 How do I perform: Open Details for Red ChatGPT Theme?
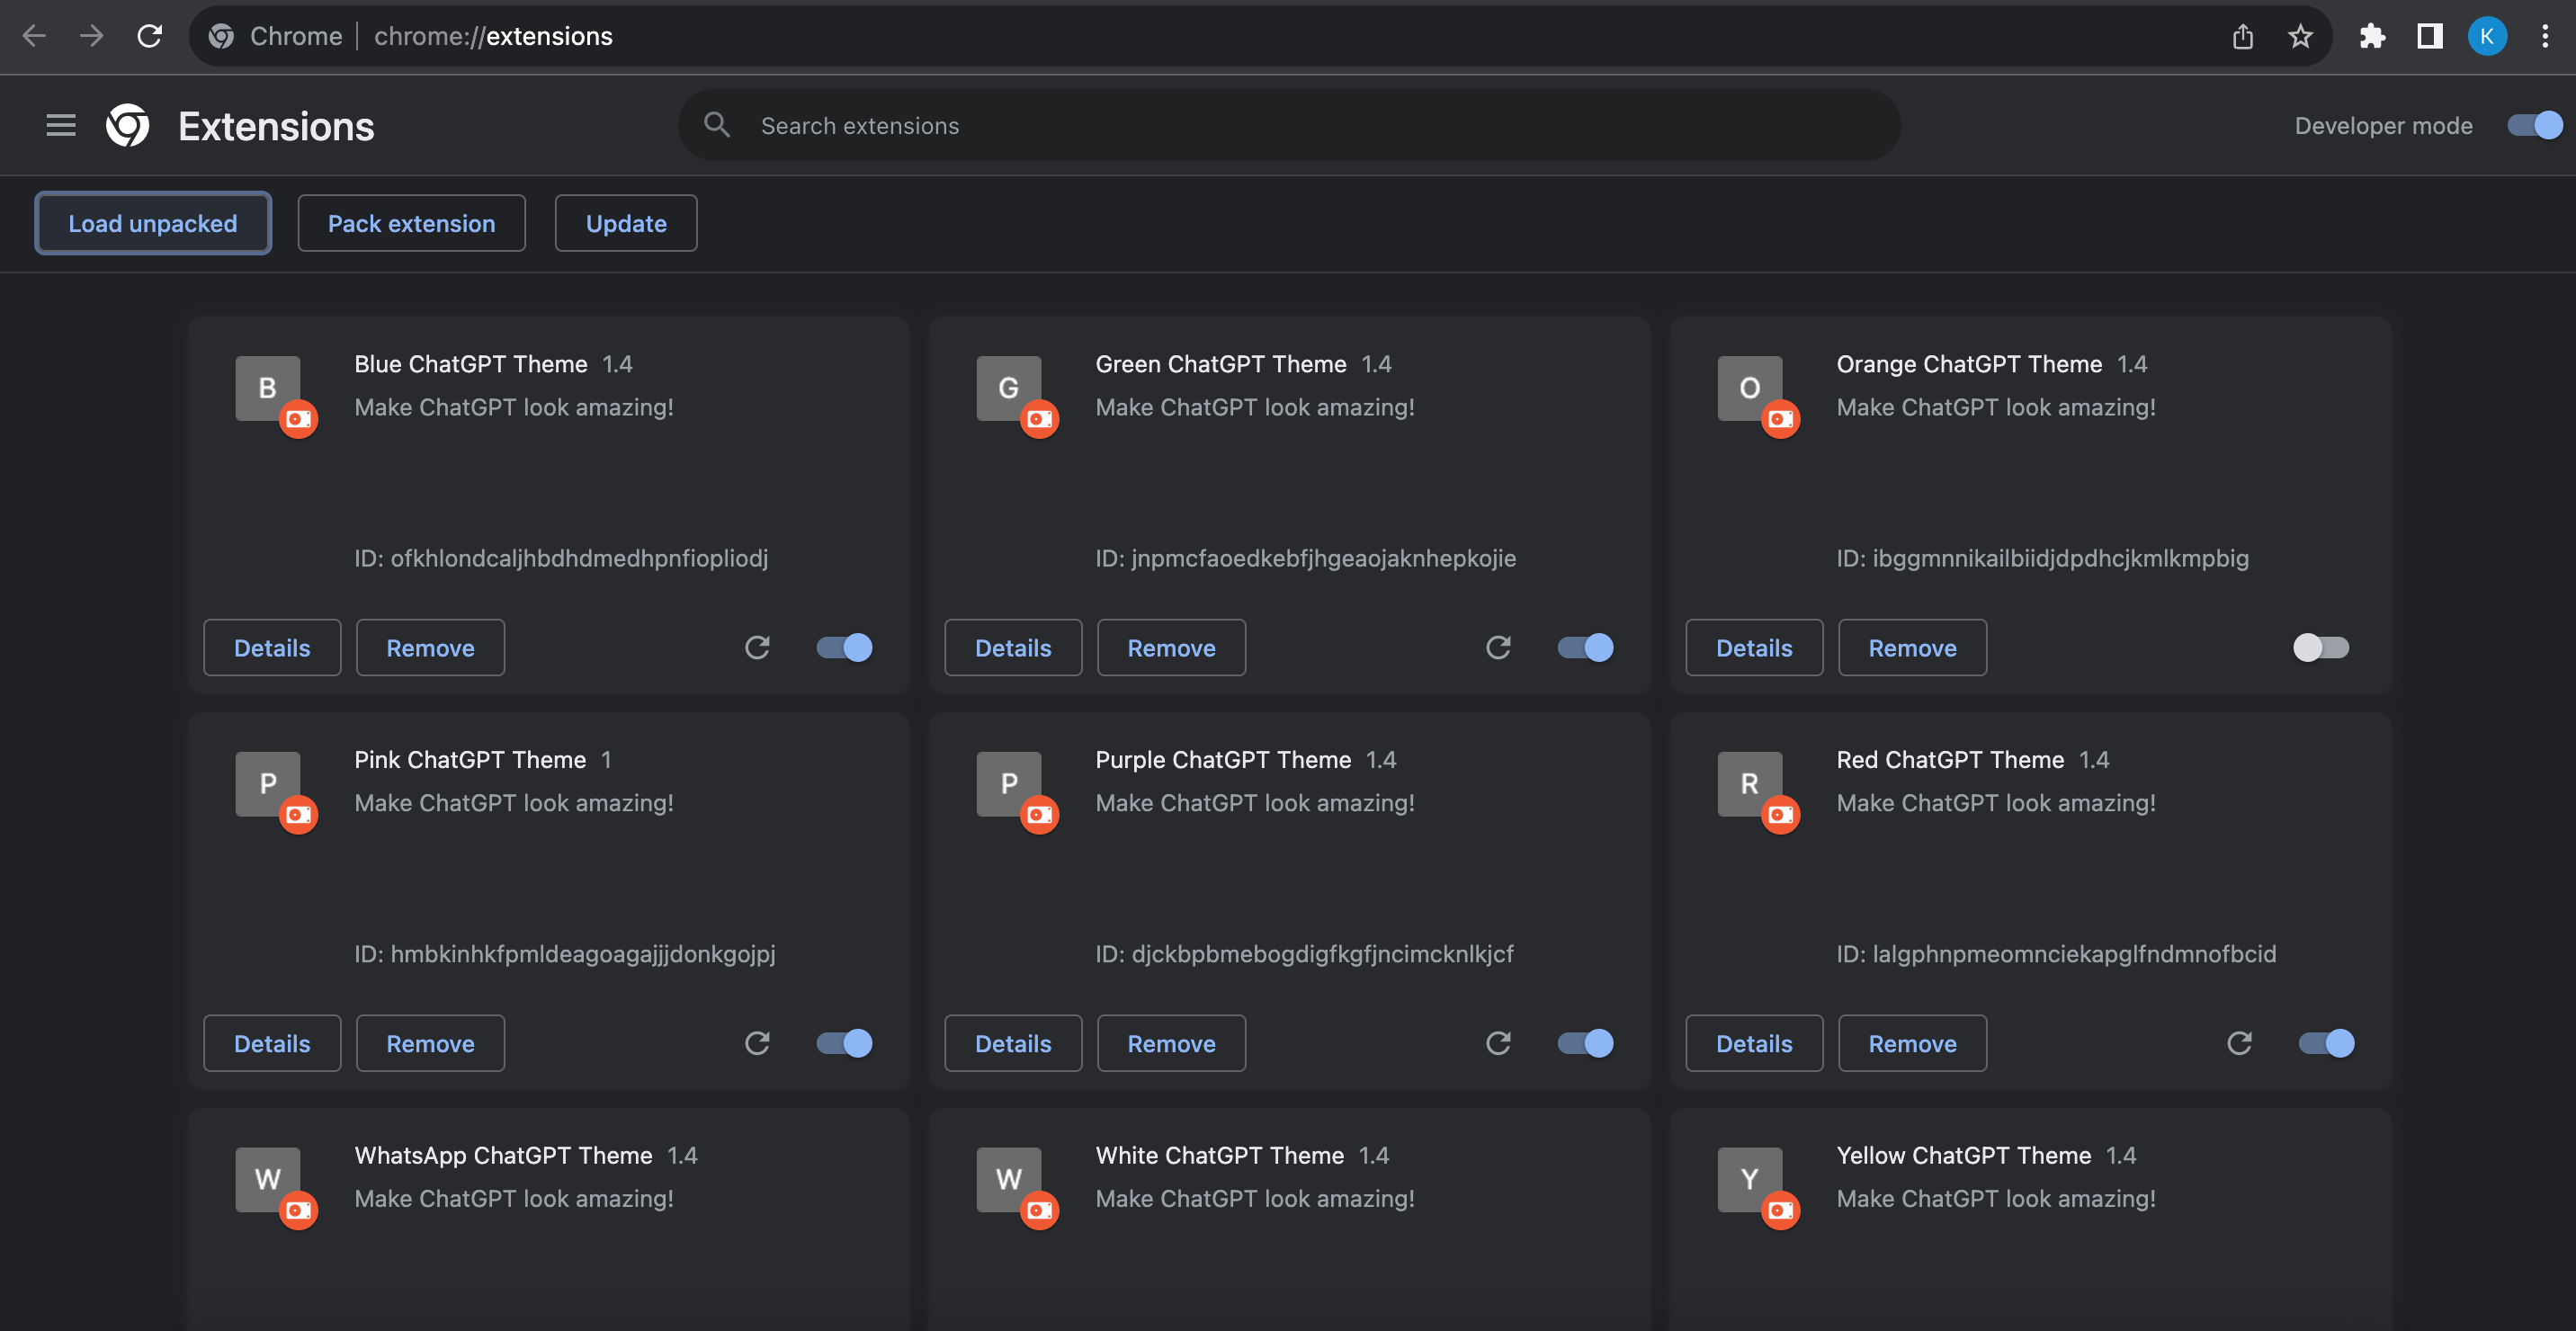(x=1753, y=1043)
